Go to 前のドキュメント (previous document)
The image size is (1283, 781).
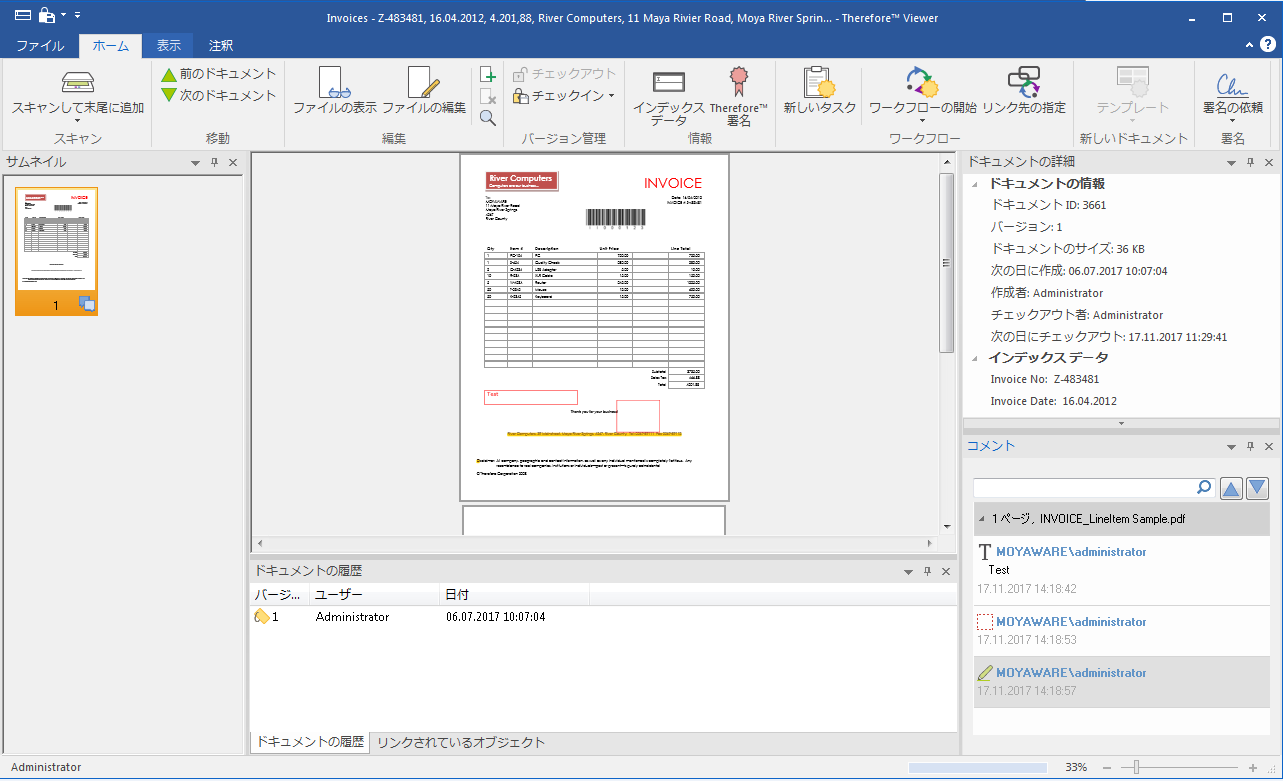tap(218, 74)
